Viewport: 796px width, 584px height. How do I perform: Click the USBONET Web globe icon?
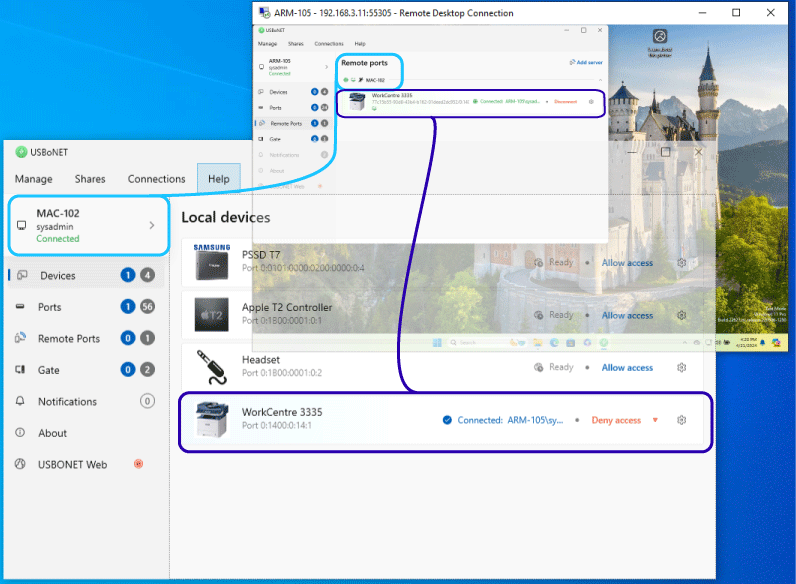click(x=20, y=464)
